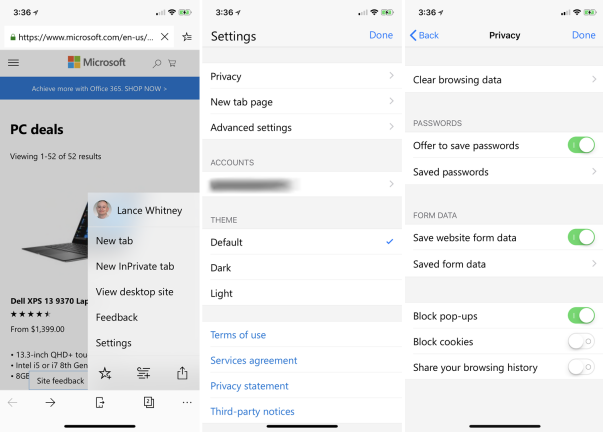The width and height of the screenshot is (603, 432).
Task: Tap Lance Whitney profile avatar
Action: point(102,210)
